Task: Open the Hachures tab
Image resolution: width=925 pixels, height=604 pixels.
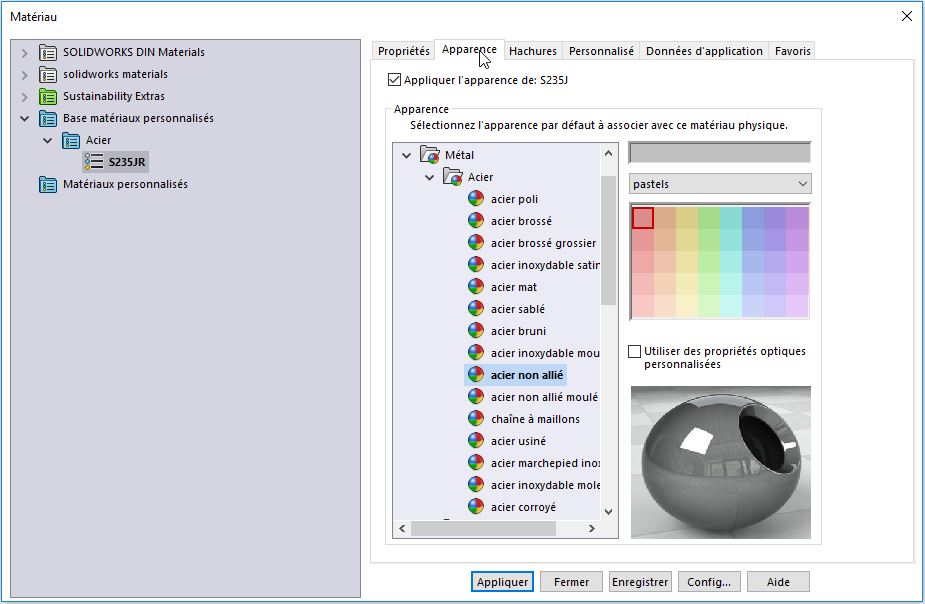Action: click(x=533, y=51)
